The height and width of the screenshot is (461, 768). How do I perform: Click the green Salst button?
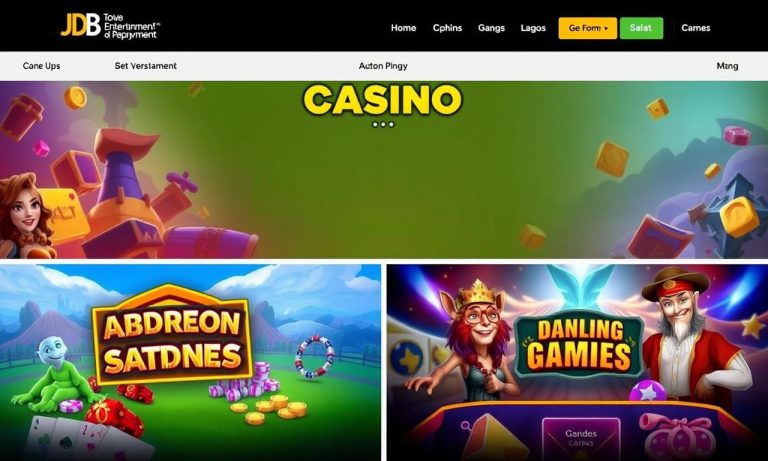click(x=641, y=28)
